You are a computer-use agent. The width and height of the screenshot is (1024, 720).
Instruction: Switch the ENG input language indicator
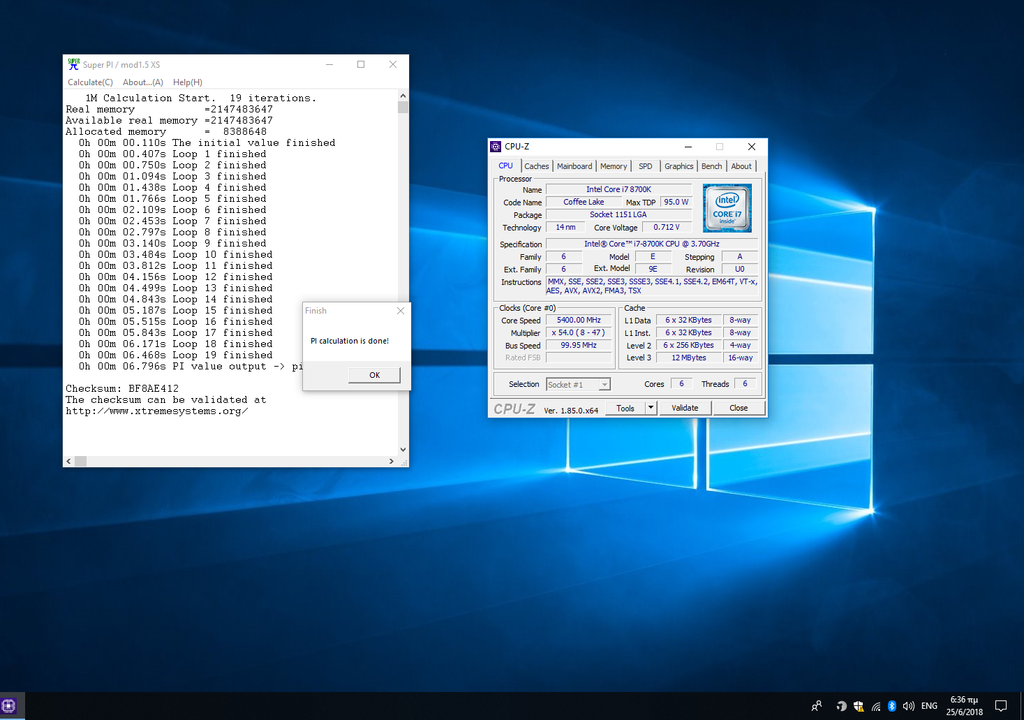[929, 706]
